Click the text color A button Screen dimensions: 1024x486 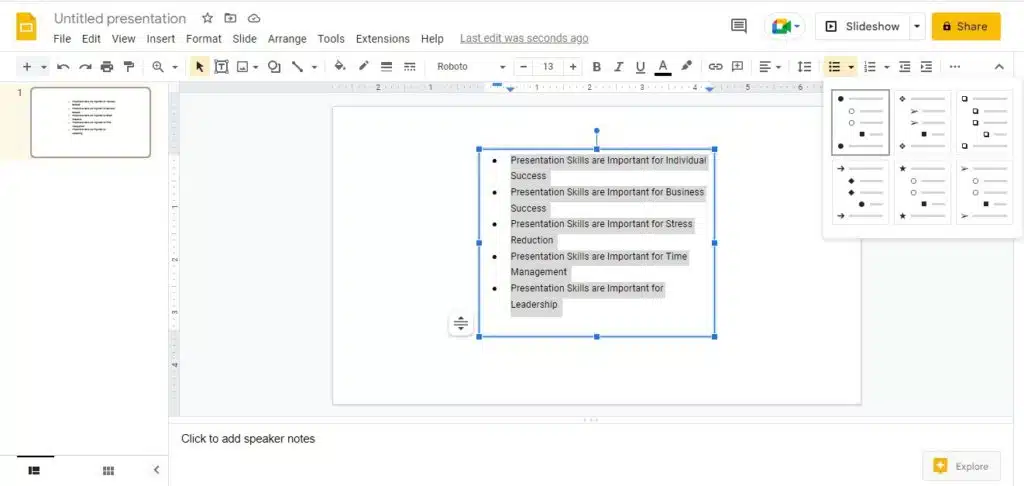[662, 67]
